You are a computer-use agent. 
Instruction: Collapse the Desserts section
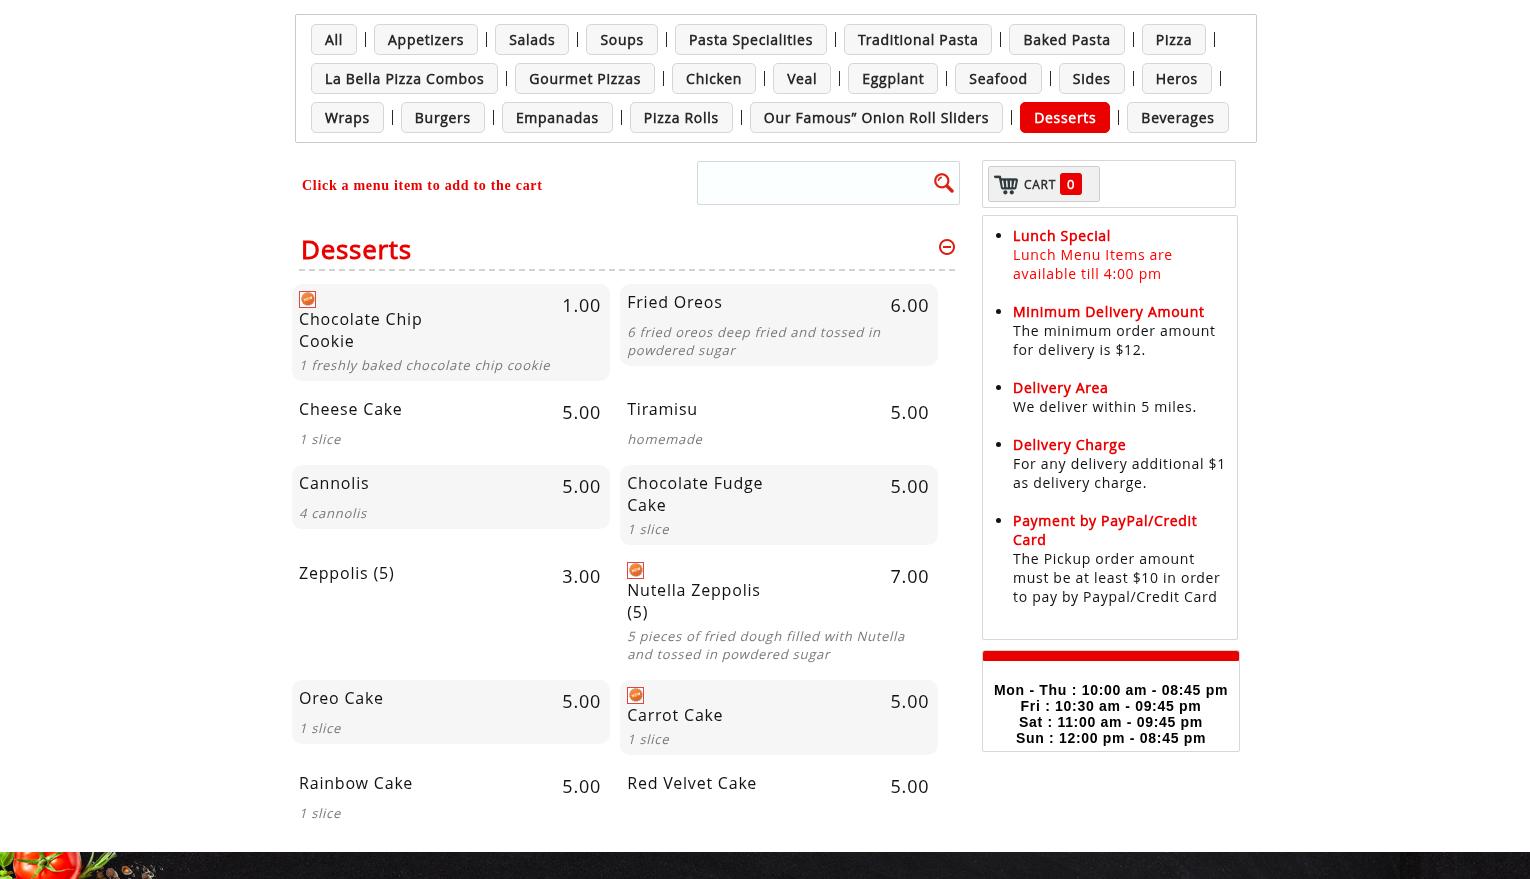click(946, 247)
